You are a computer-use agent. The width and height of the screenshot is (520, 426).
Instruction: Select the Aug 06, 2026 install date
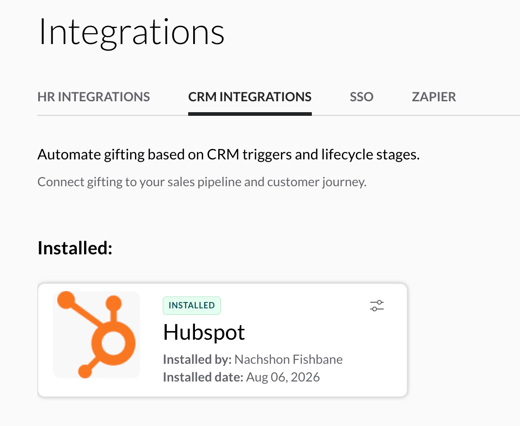coord(283,377)
